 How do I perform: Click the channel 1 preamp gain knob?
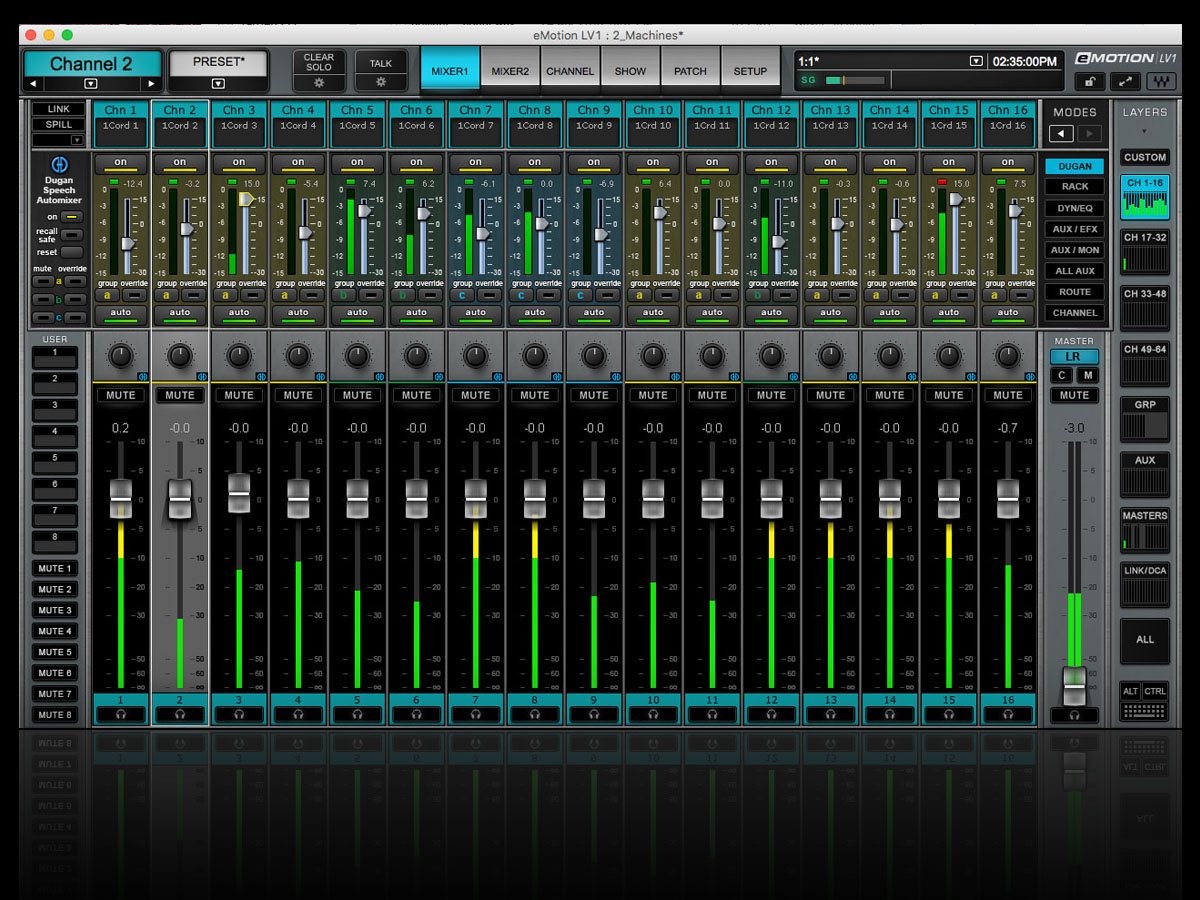point(121,355)
